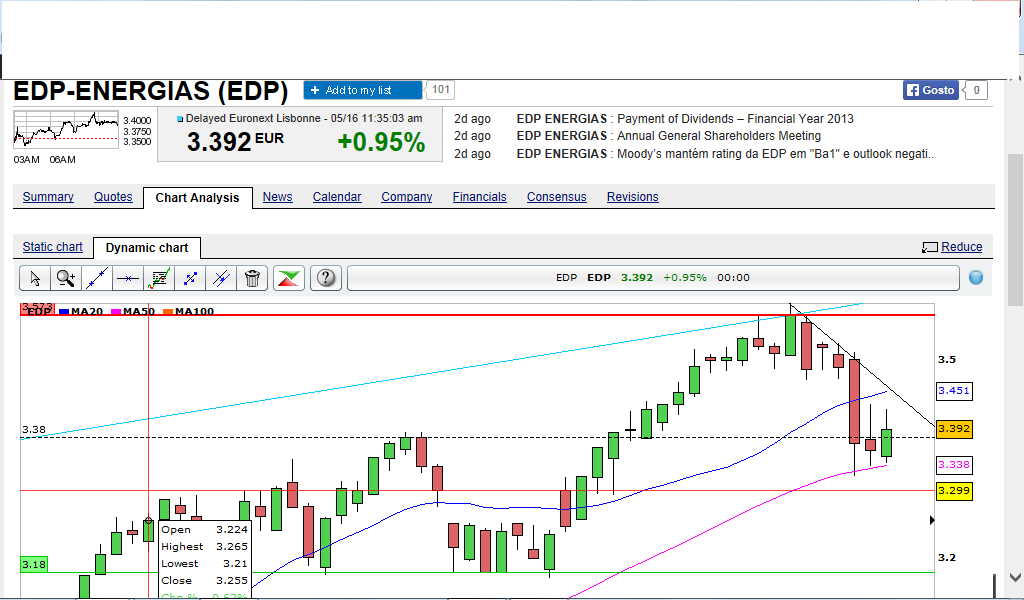
Task: Switch to the Calendar tab
Action: coord(337,197)
